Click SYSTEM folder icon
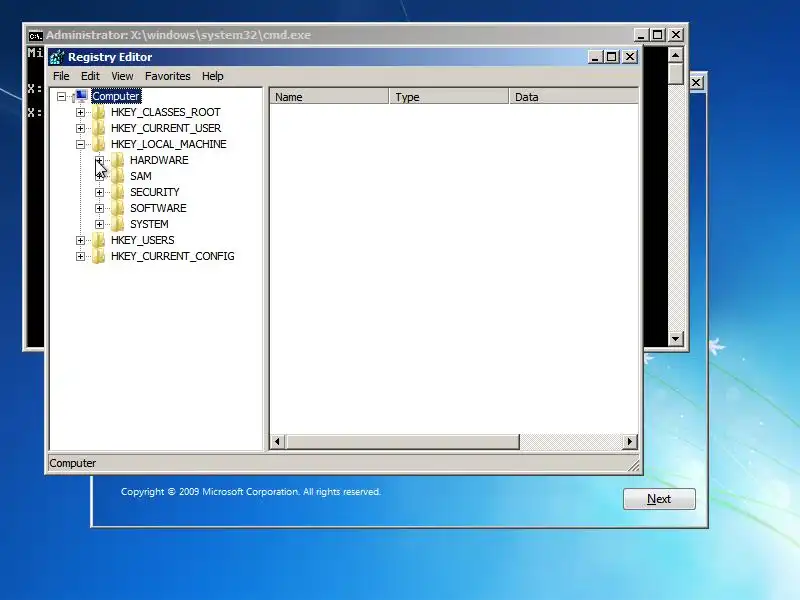This screenshot has width=800, height=600. tap(117, 224)
